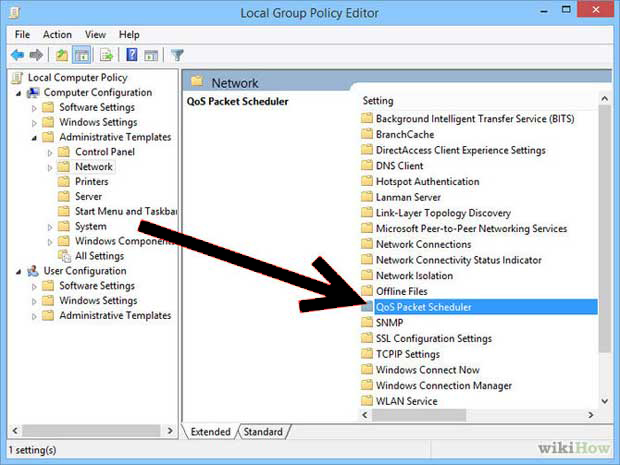
Task: Click the Up One Level folder icon
Action: point(62,55)
